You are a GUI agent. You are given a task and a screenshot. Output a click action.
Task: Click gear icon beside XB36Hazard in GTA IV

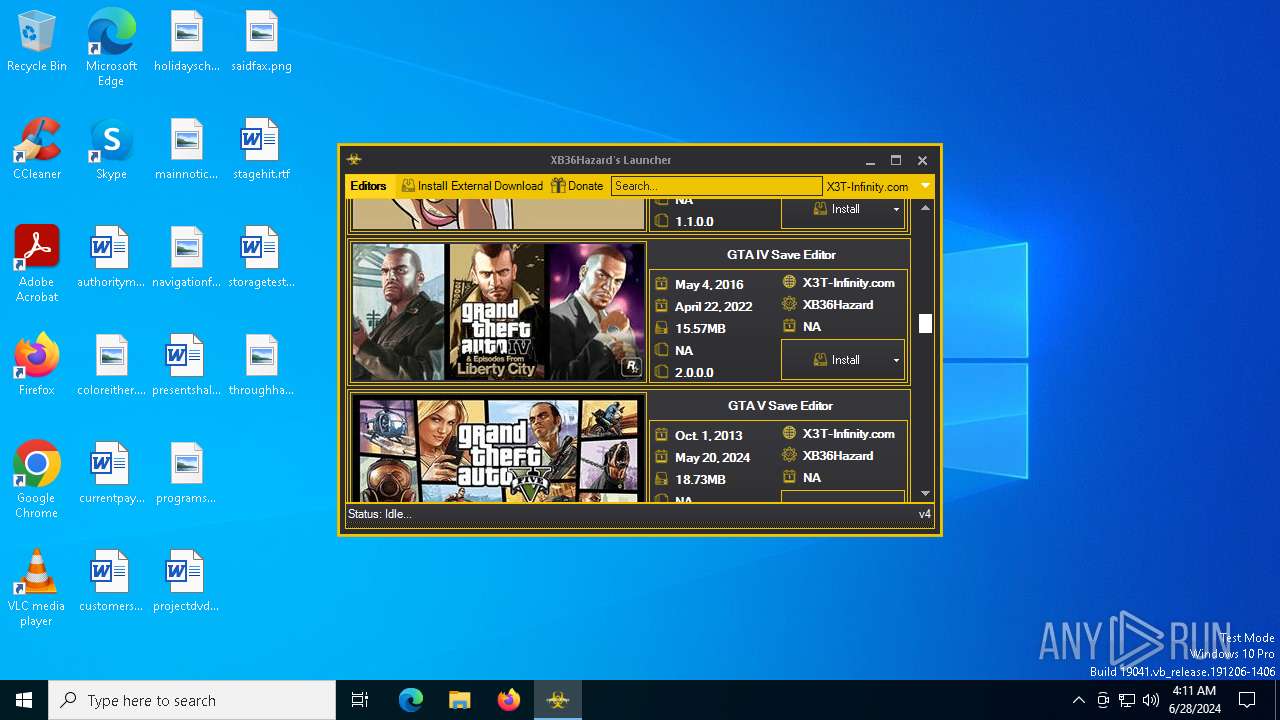point(789,304)
